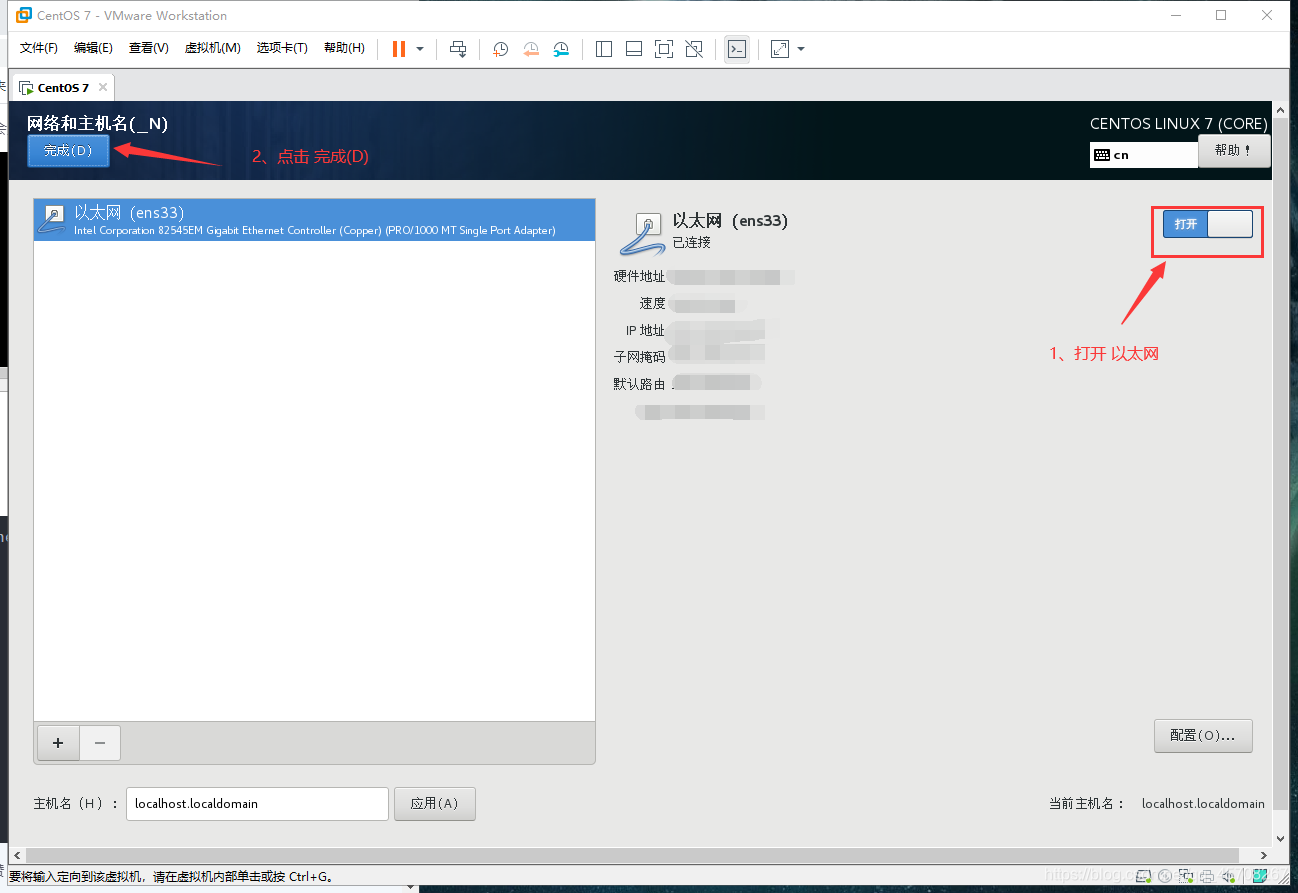The image size is (1298, 893).
Task: Show or hide the library sidebar
Action: point(603,49)
